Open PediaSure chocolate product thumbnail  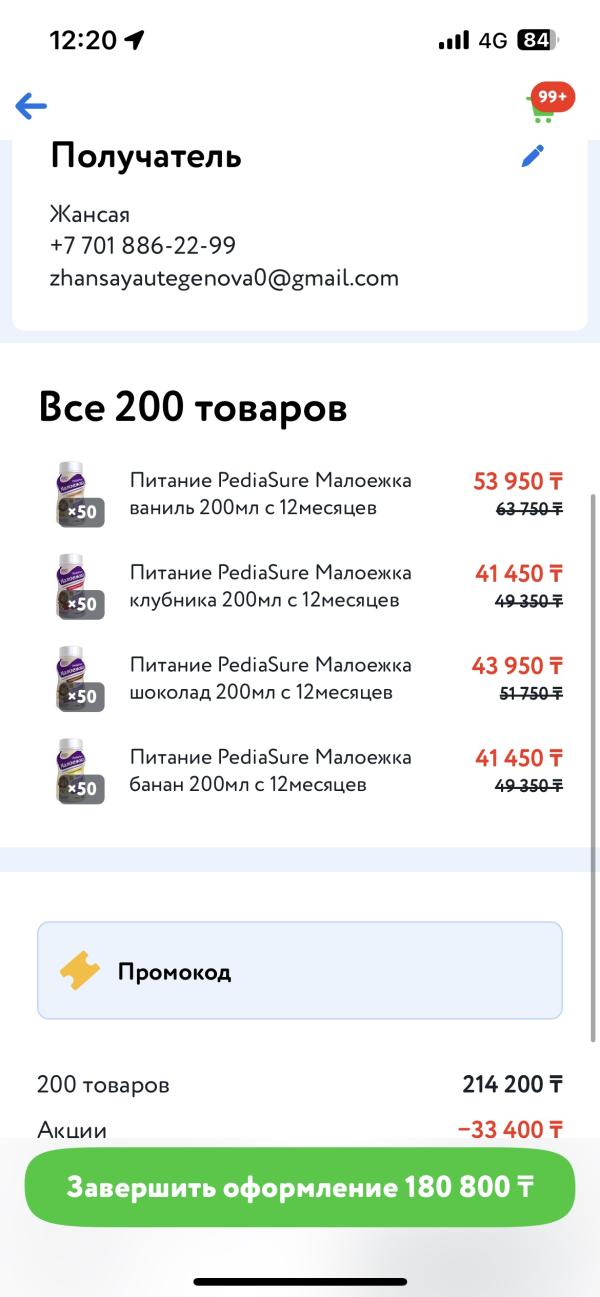tap(77, 678)
